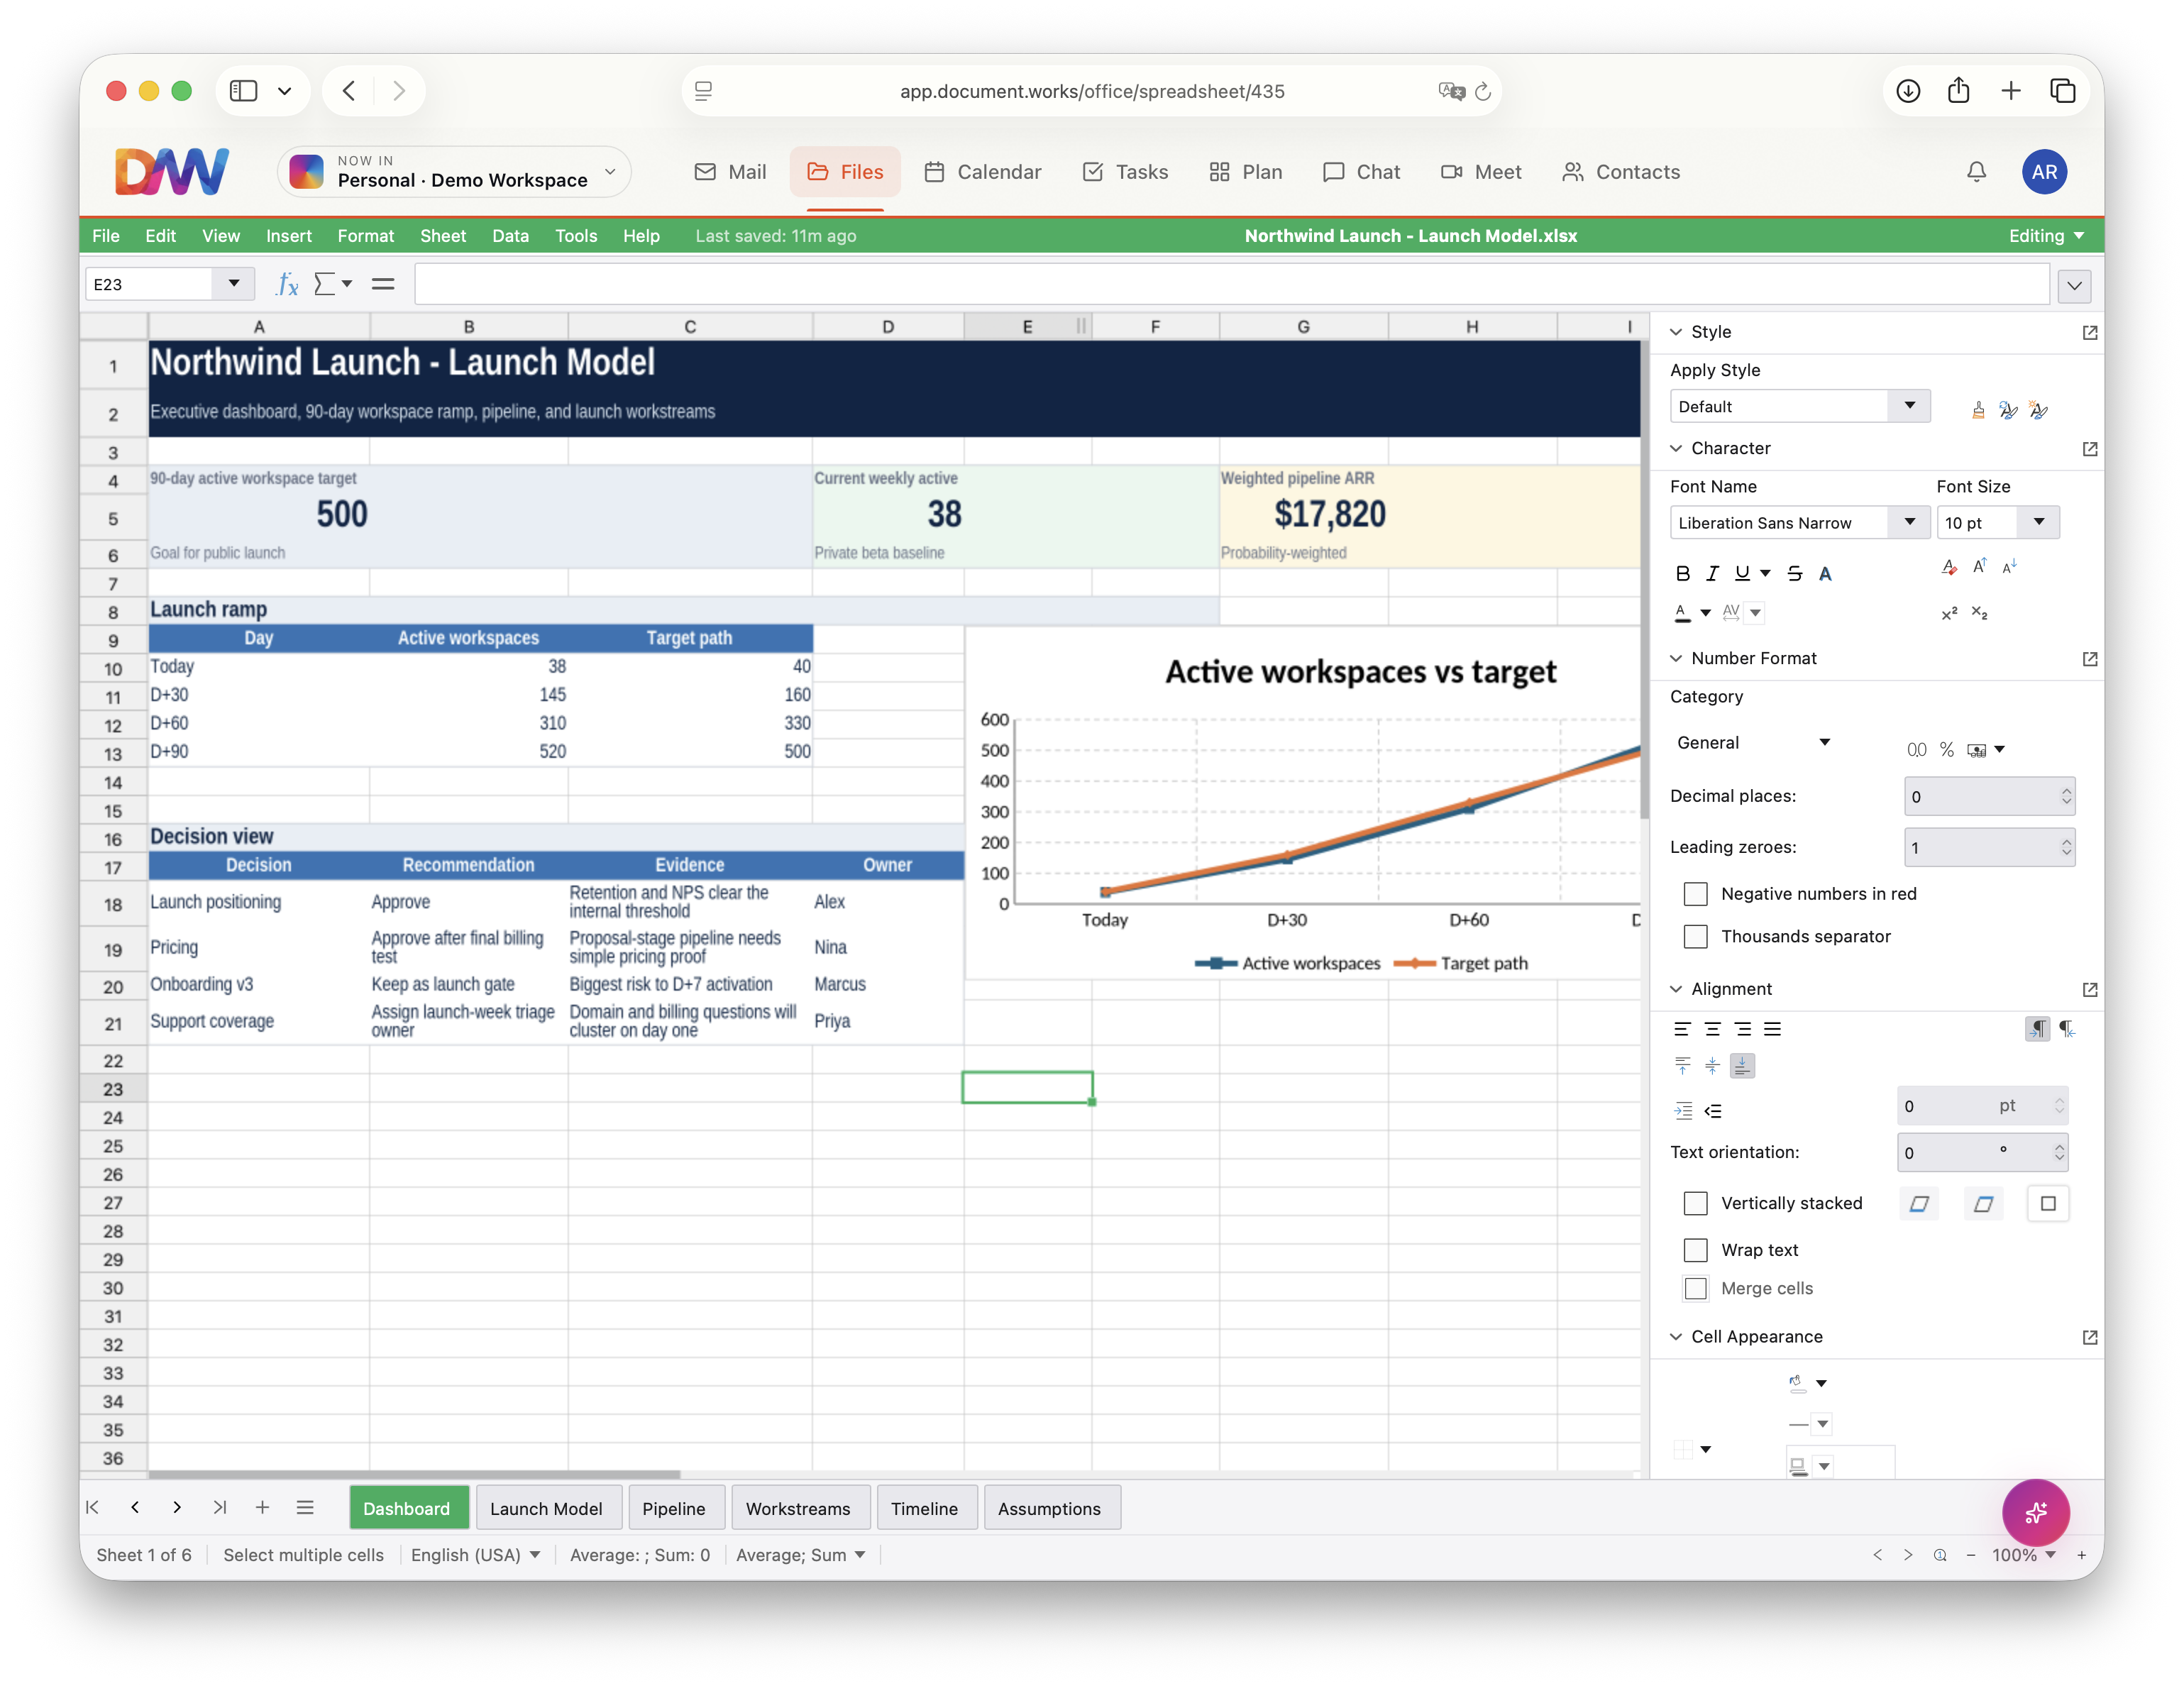Open number Category General dropdown
The height and width of the screenshot is (1686, 2184).
tap(1753, 743)
